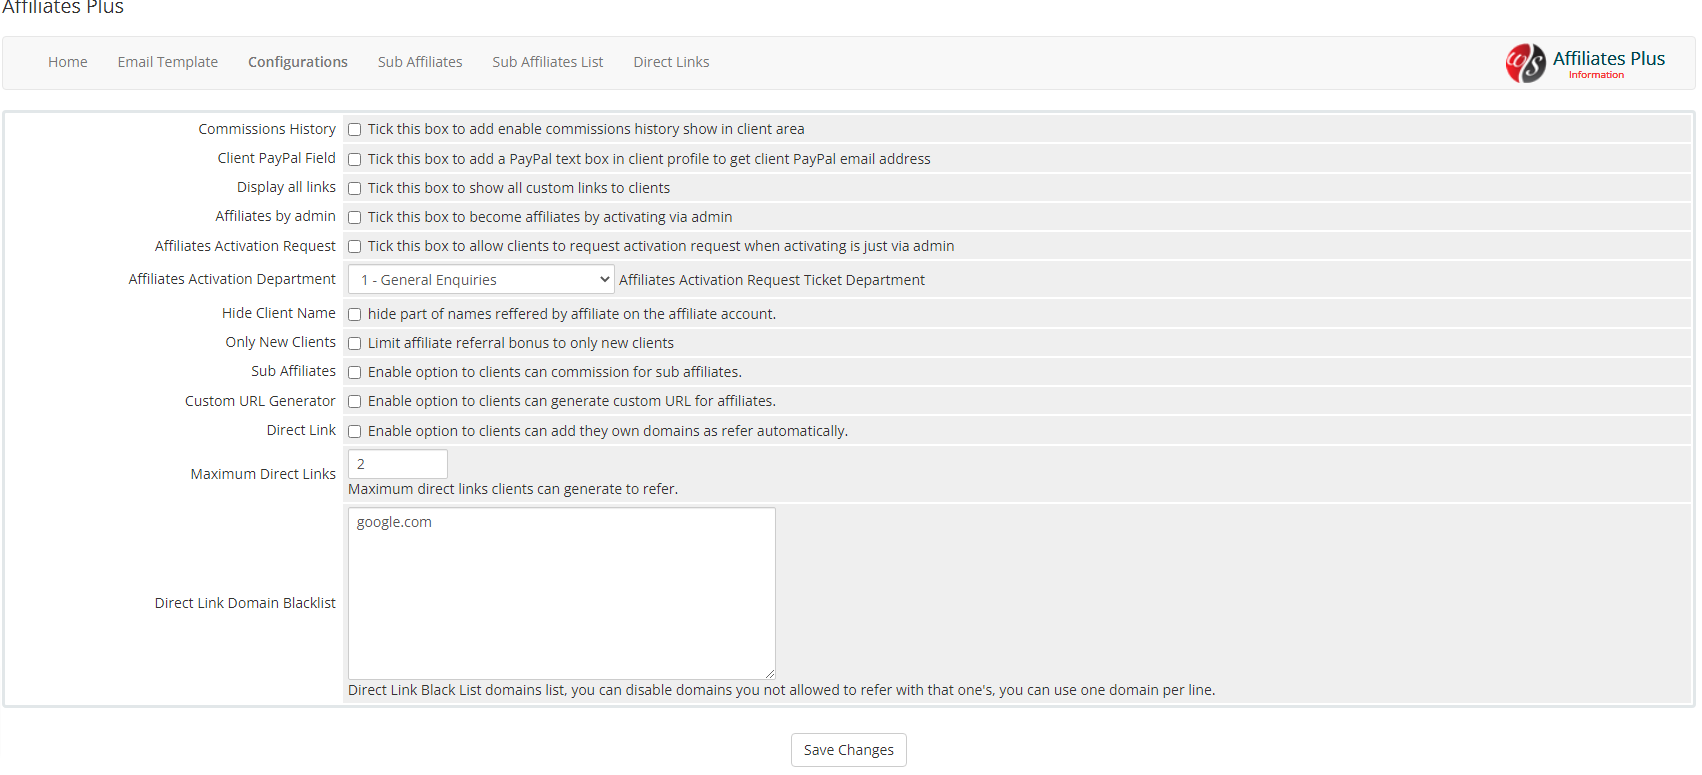Tick the Client PayPal Field checkbox
Viewport: 1702px width, 775px height.
(x=354, y=159)
